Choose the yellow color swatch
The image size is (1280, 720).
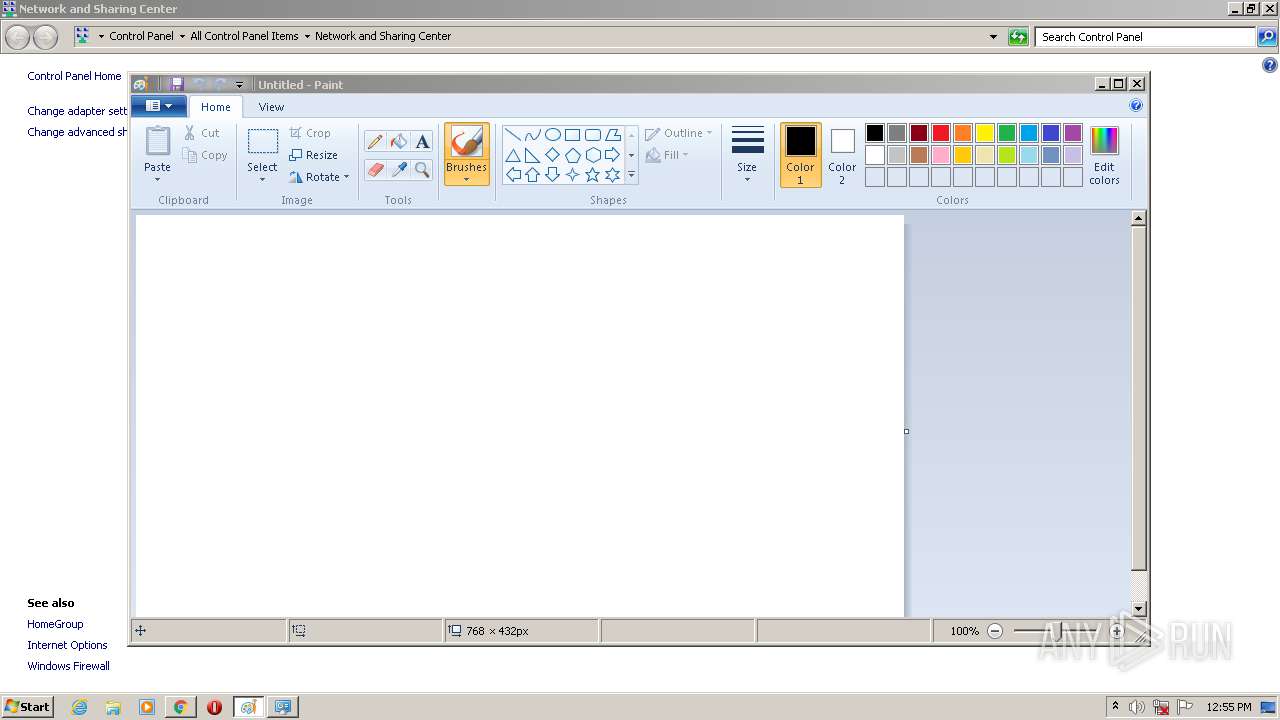point(985,133)
